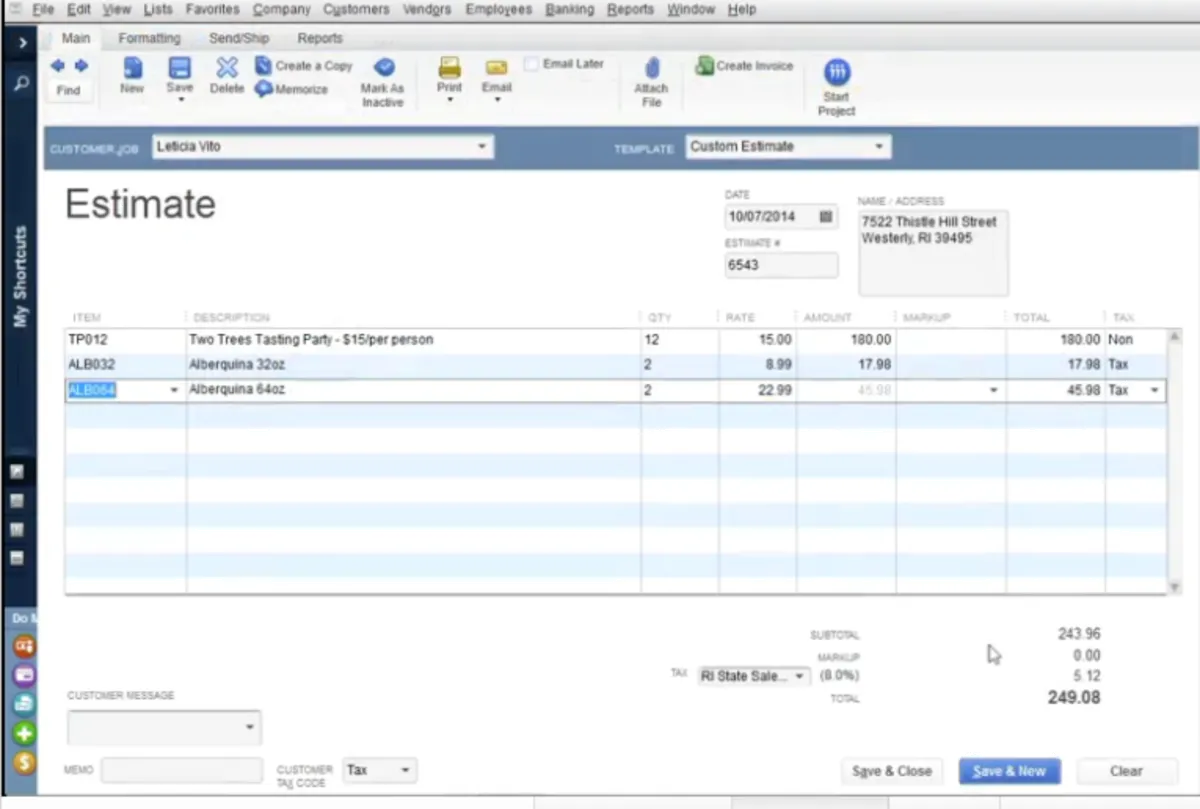This screenshot has width=1200, height=809.
Task: Click the Create Invoice icon
Action: tap(704, 66)
